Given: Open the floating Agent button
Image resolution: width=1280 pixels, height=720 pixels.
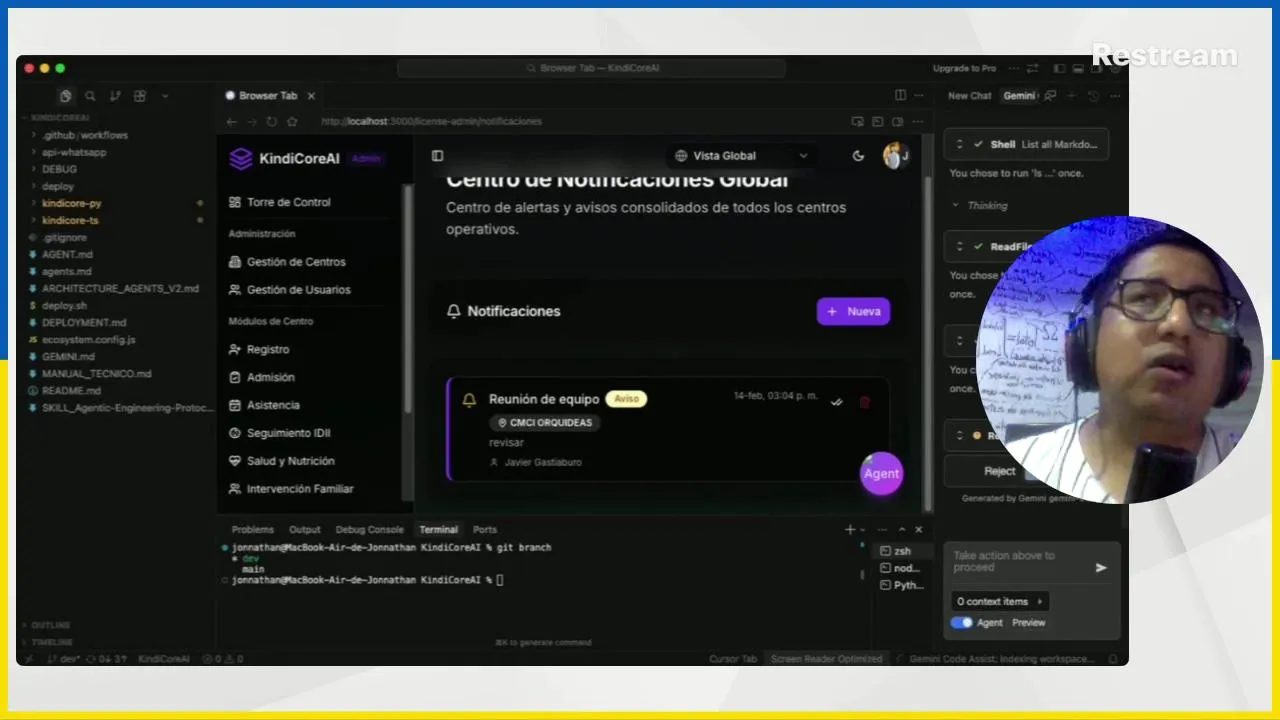Looking at the screenshot, I should [881, 473].
